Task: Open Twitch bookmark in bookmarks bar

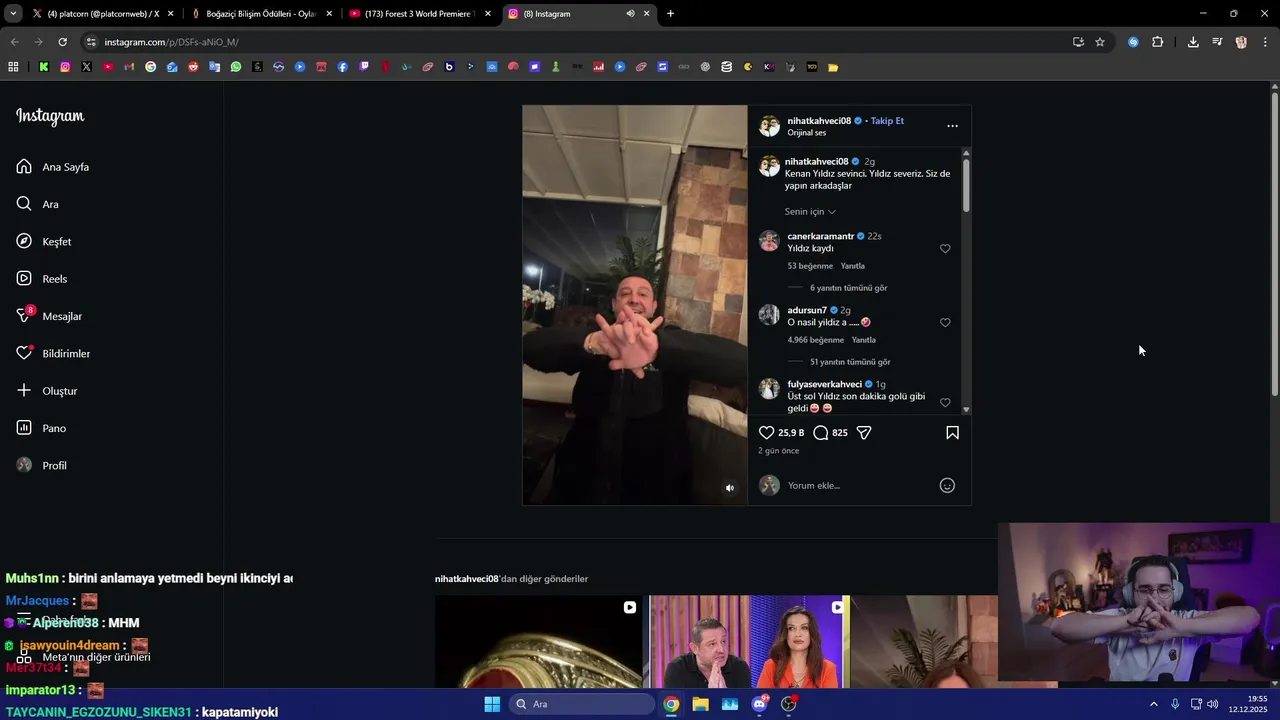Action: (364, 67)
